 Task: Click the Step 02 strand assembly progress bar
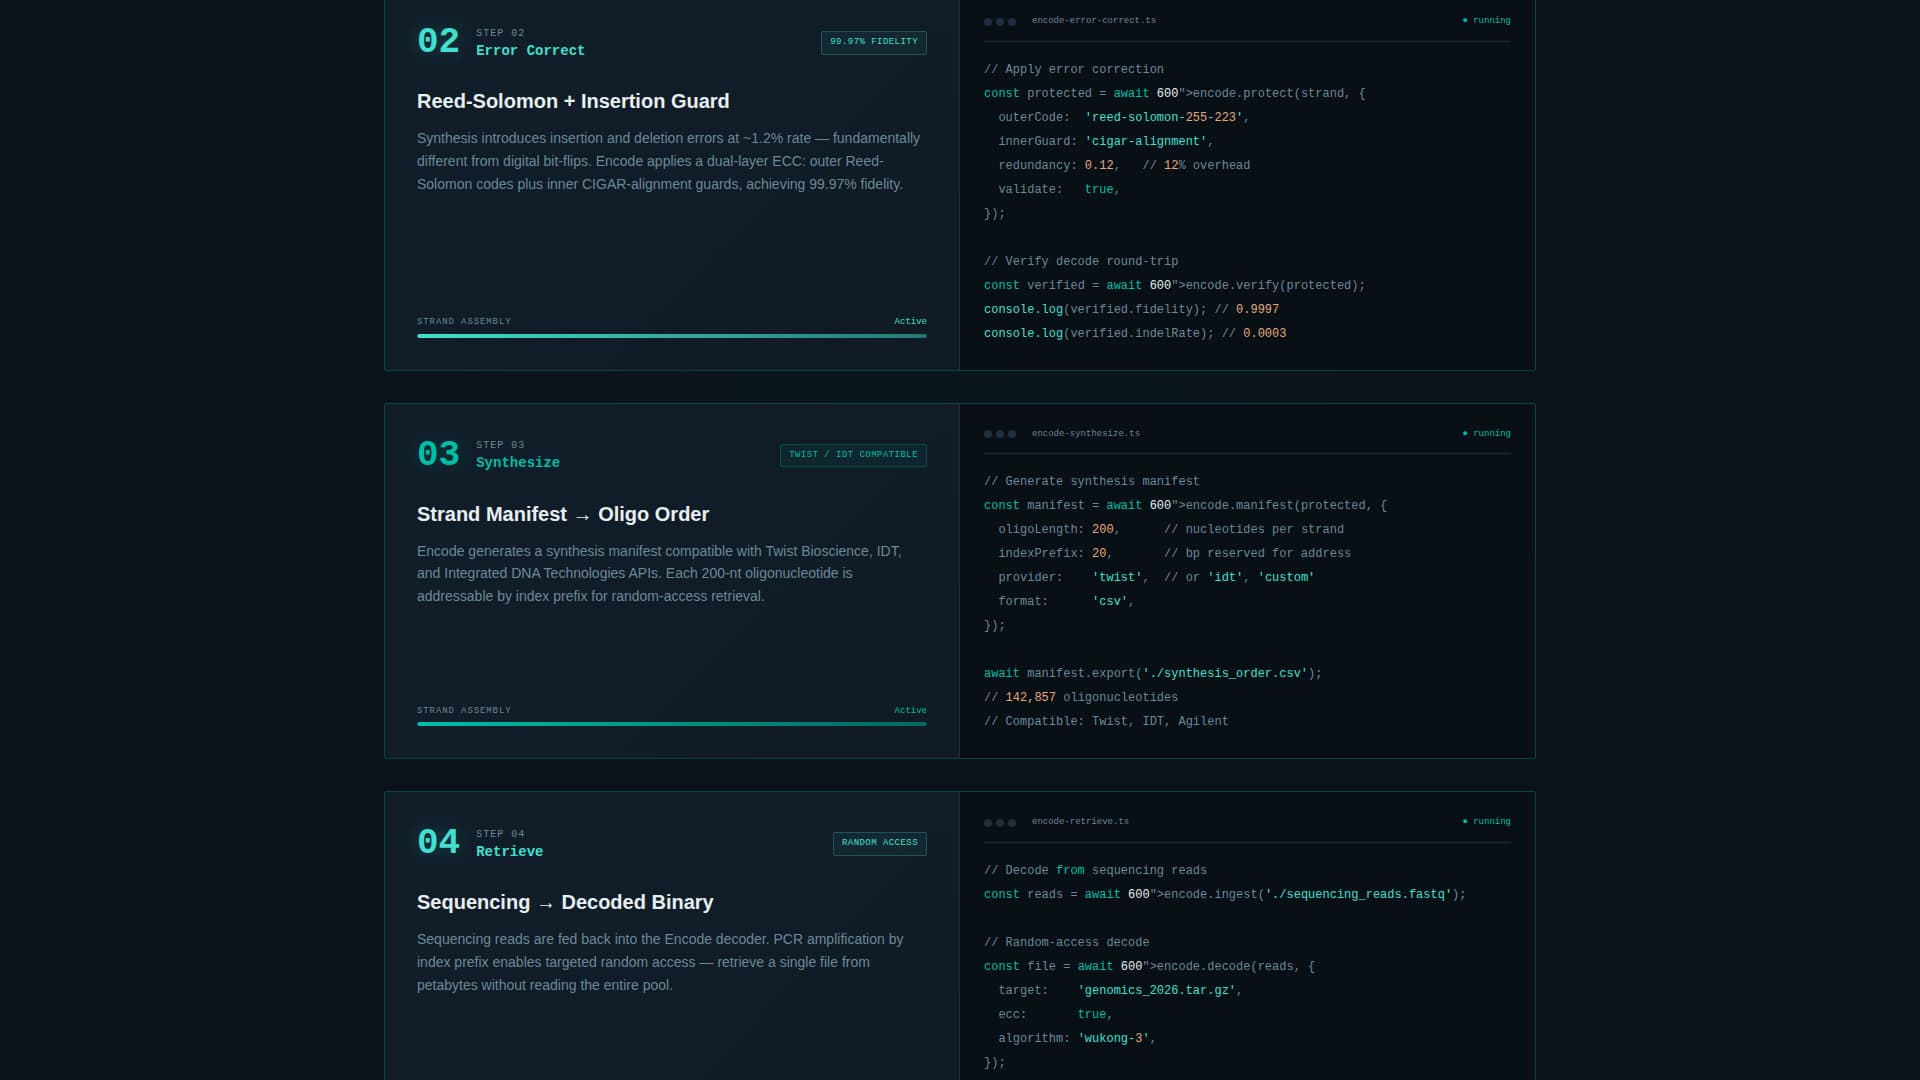click(671, 336)
